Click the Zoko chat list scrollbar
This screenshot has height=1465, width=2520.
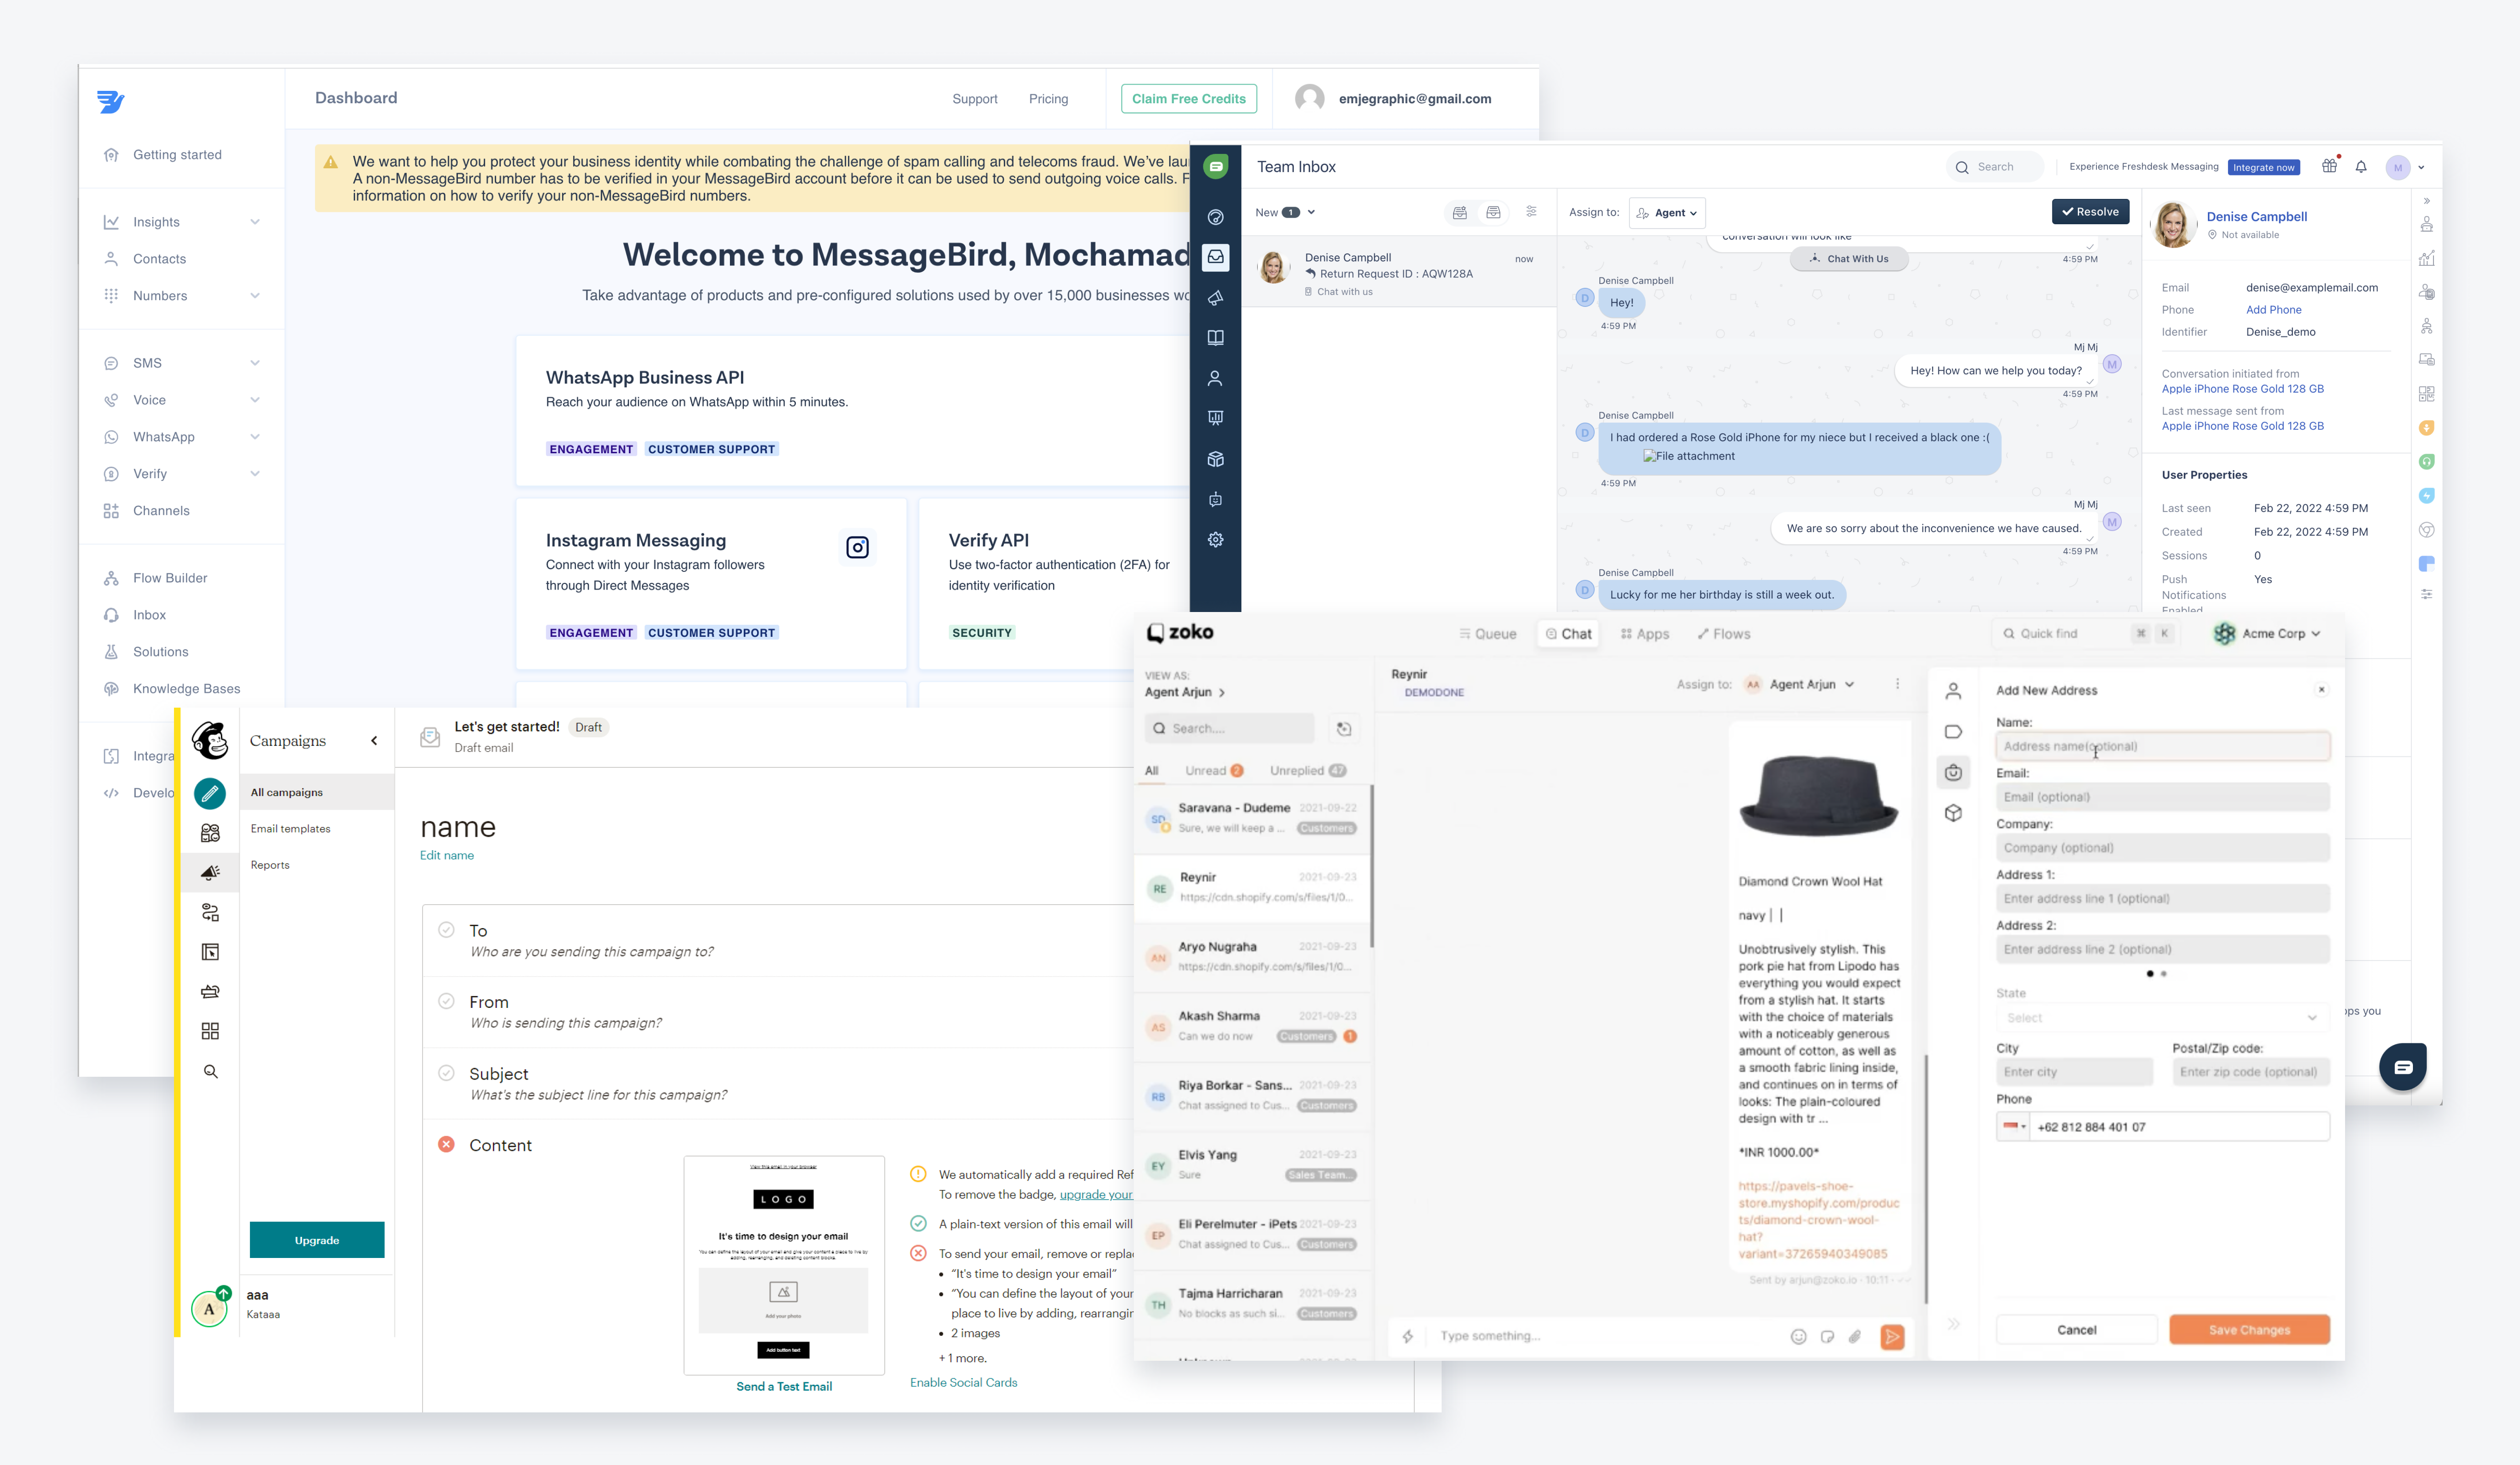(x=1371, y=865)
